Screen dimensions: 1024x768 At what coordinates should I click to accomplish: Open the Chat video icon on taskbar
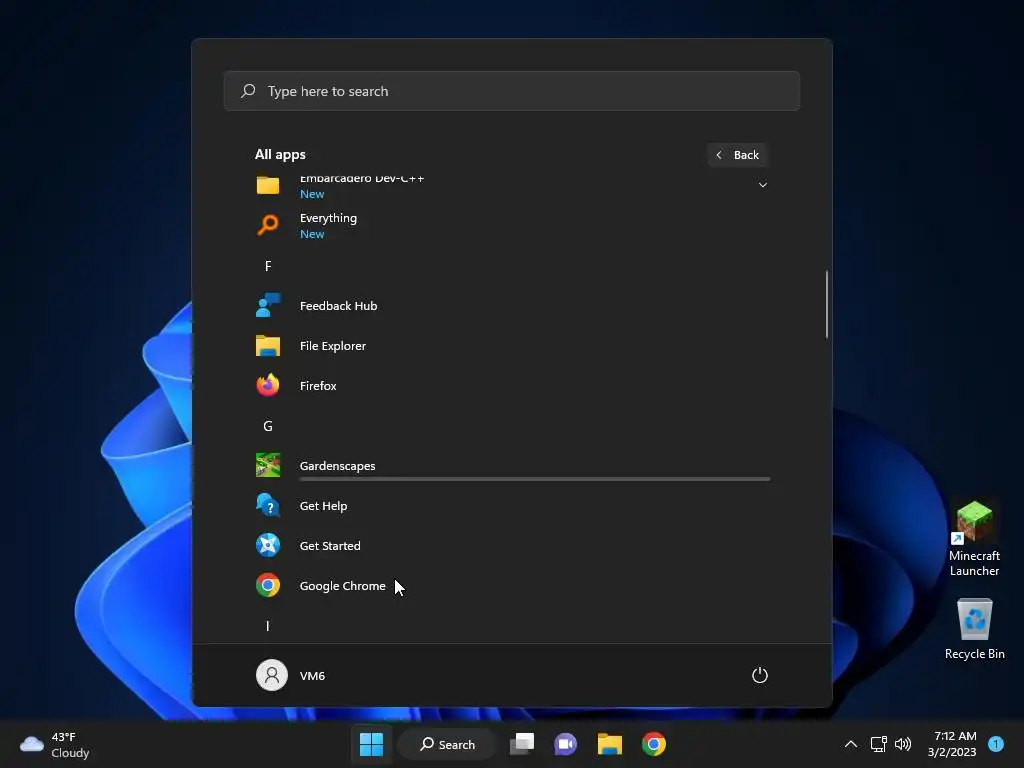point(566,744)
